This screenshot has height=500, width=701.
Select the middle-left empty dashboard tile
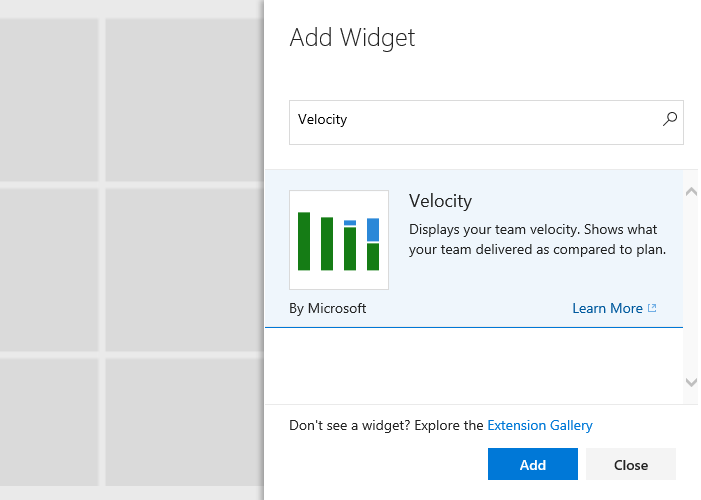point(48,268)
